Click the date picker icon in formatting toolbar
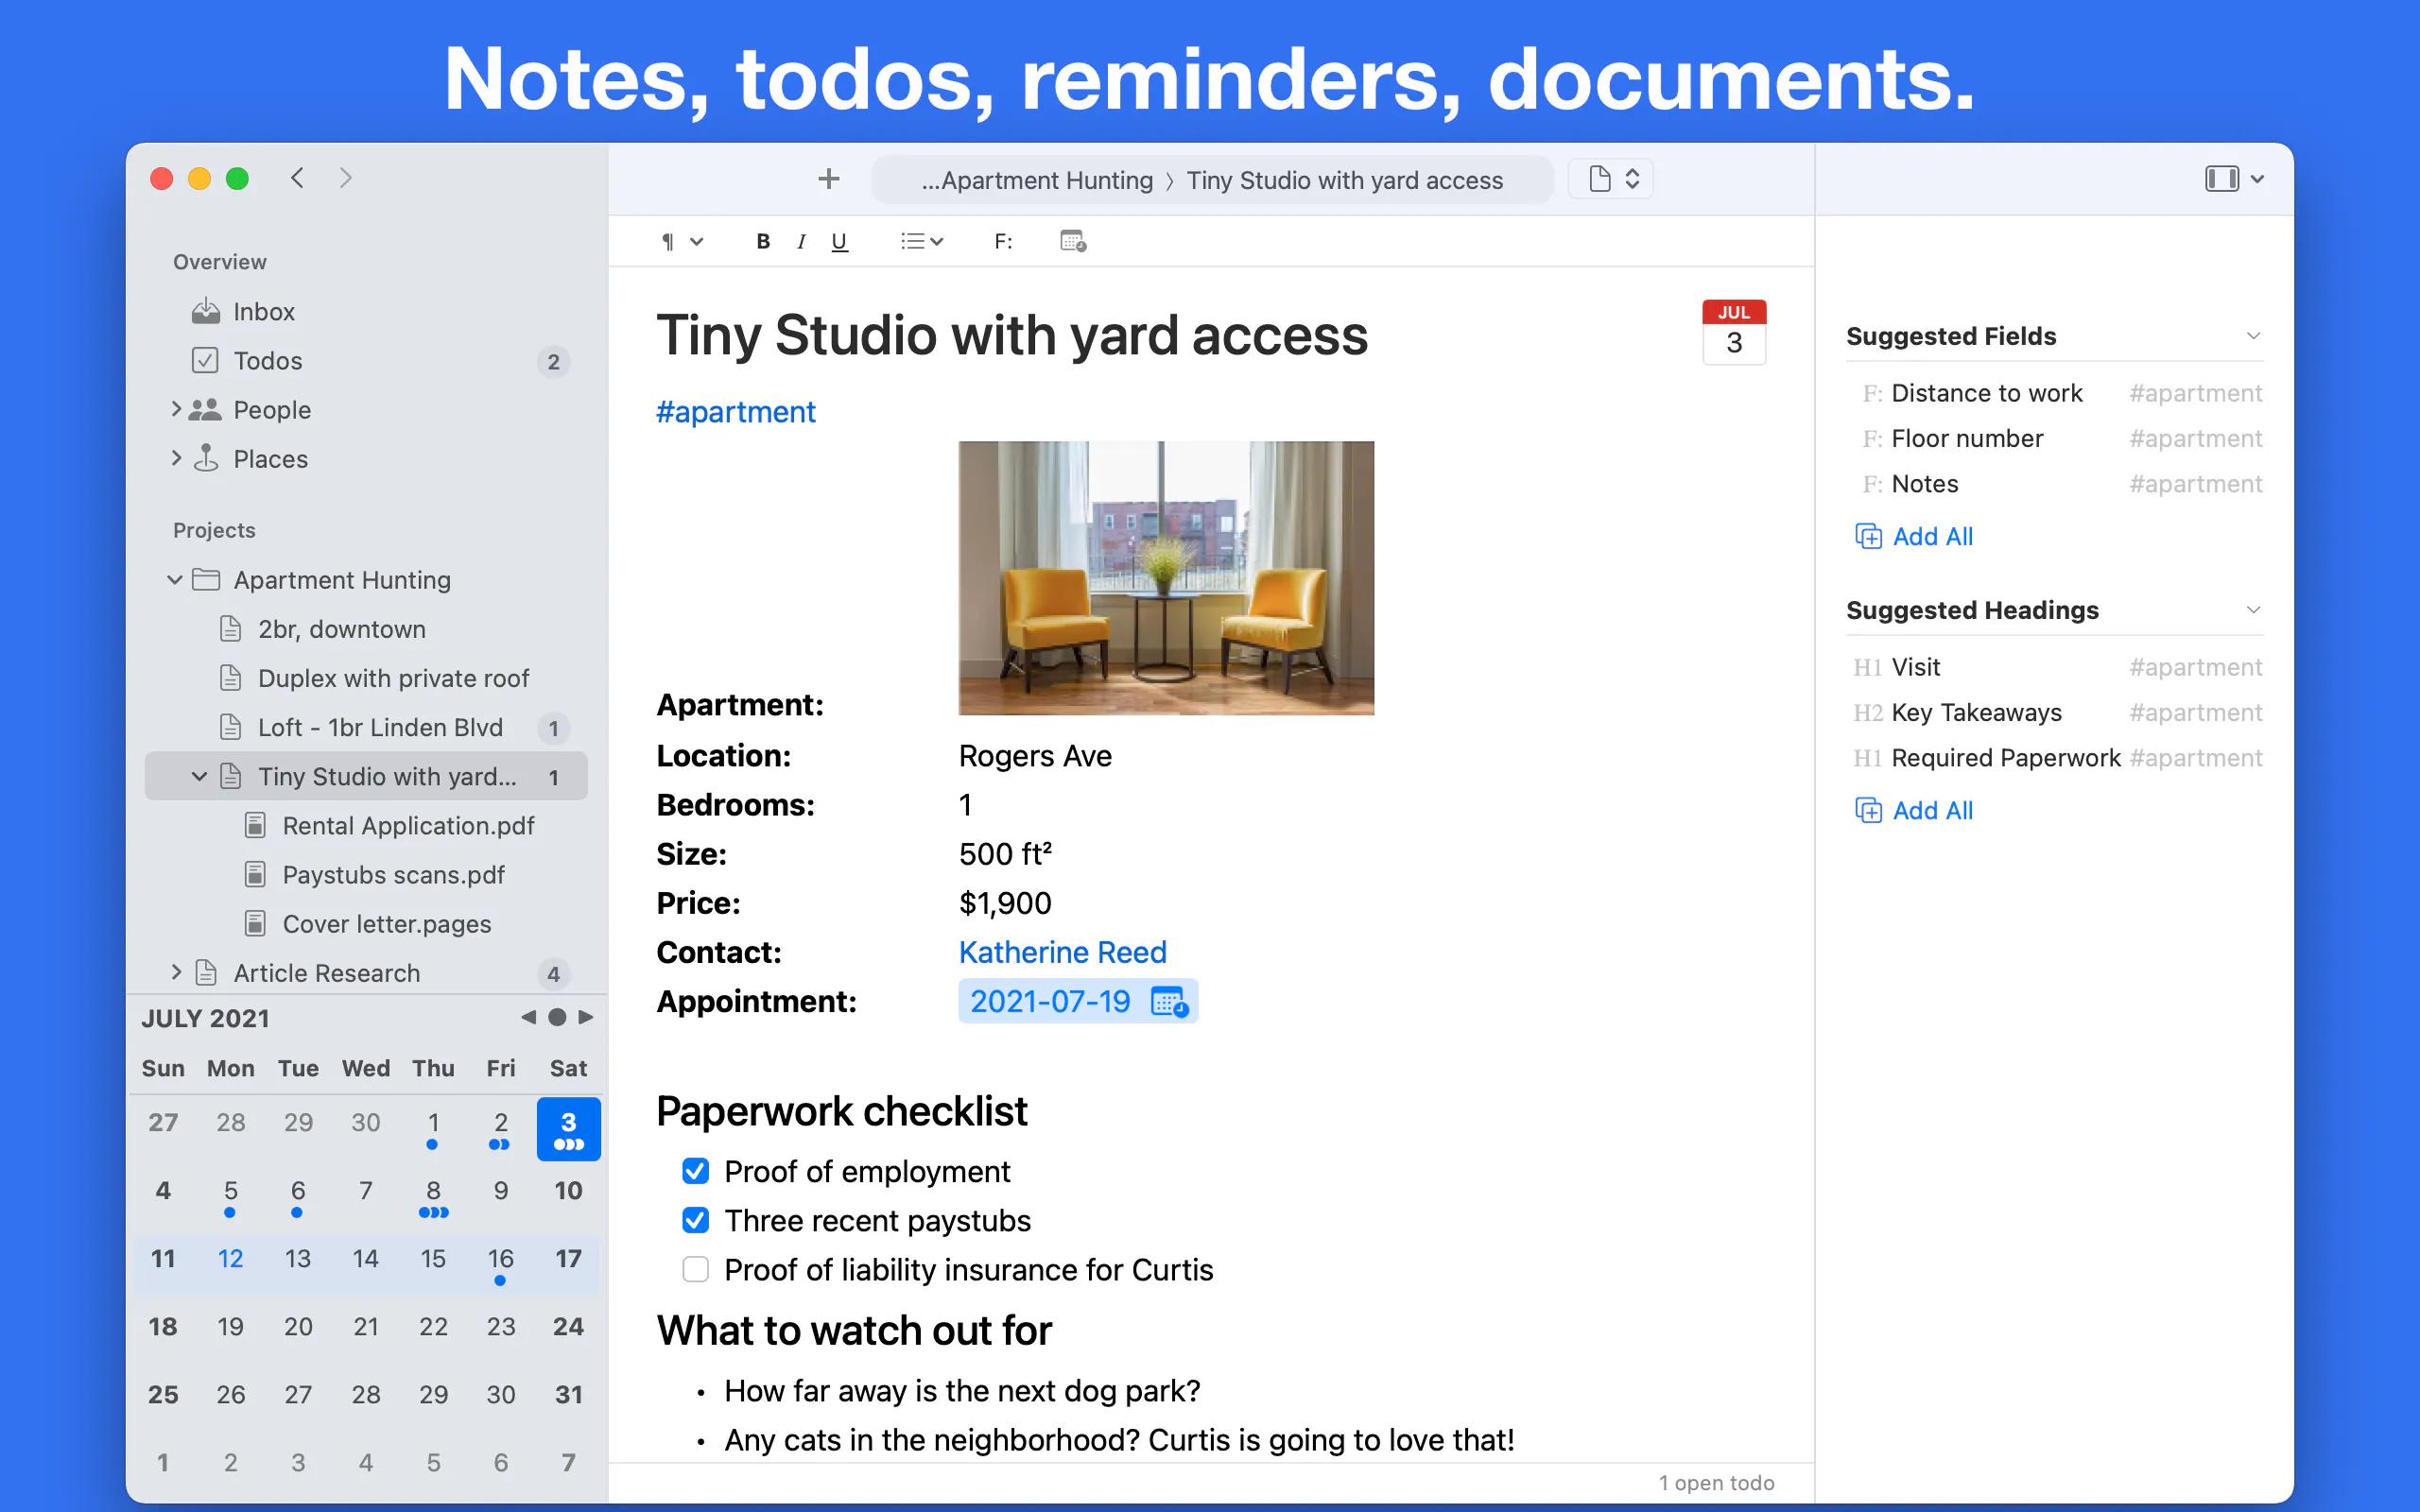2420x1512 pixels. [x=1073, y=241]
